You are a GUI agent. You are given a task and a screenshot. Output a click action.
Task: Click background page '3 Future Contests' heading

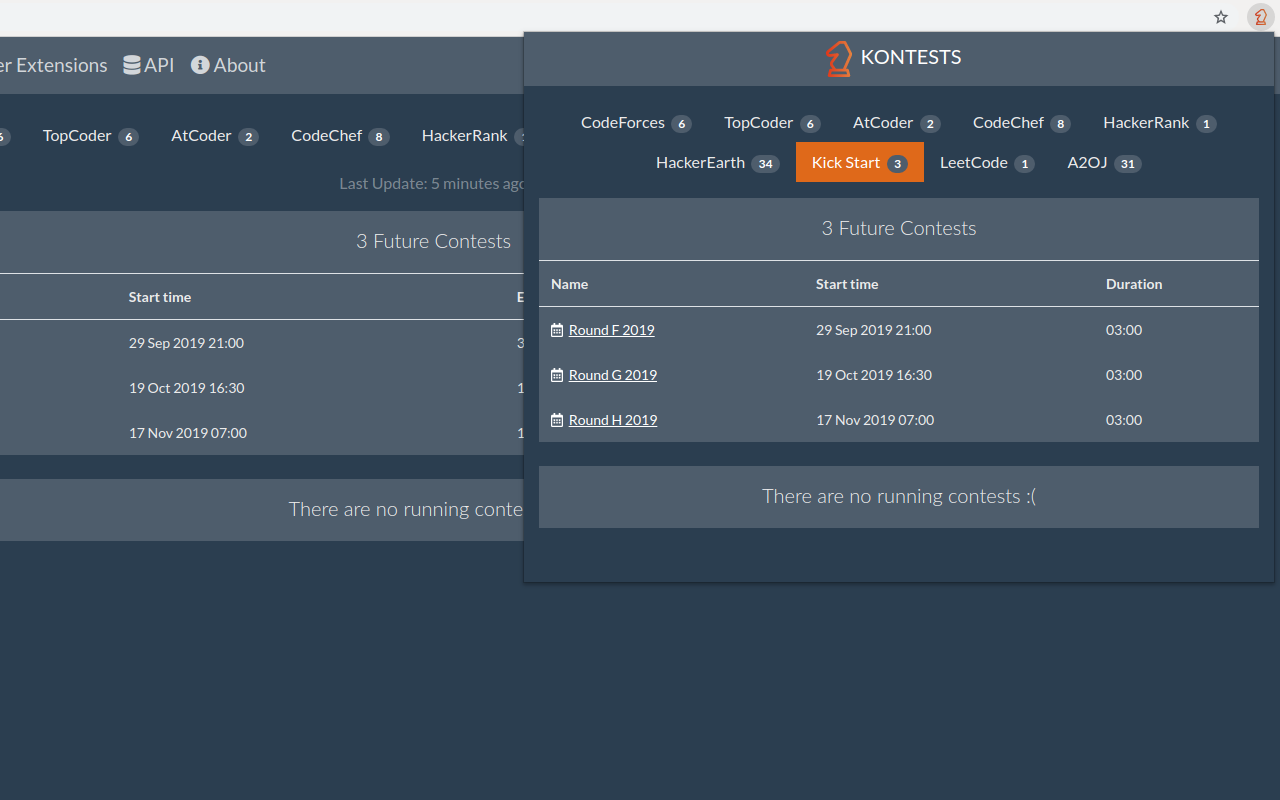coord(433,241)
